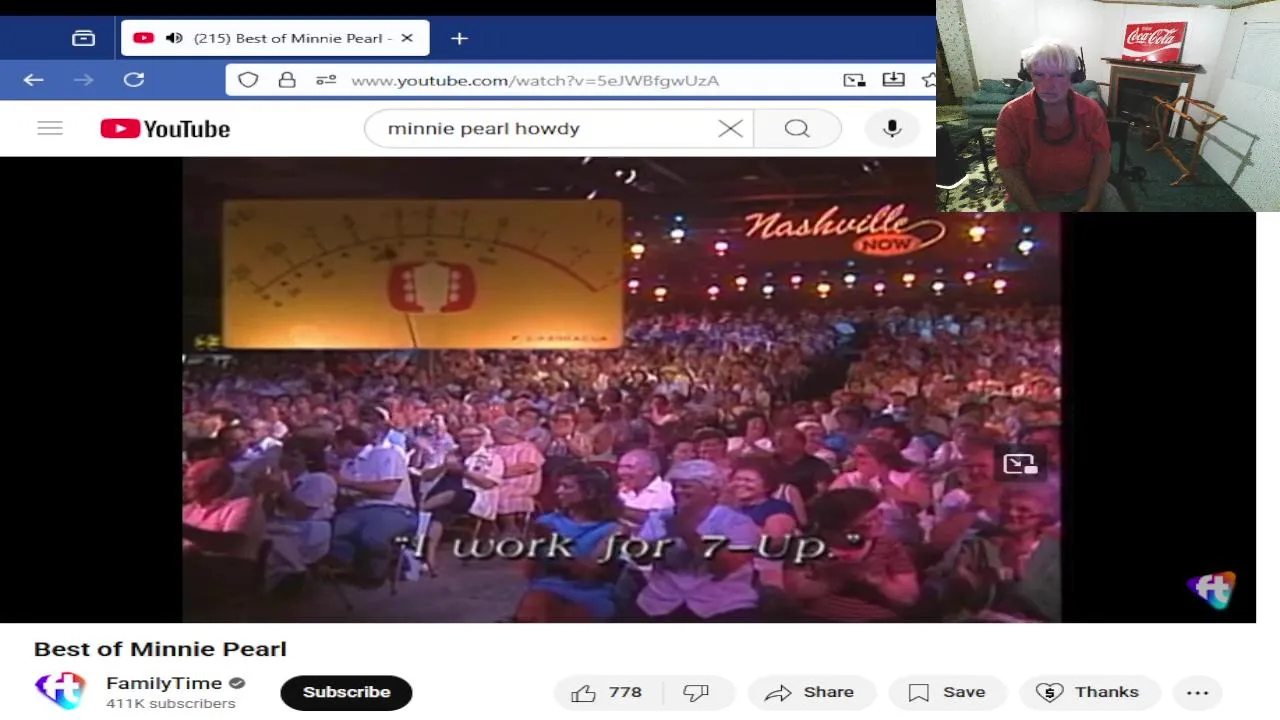Dislike this video
Image resolution: width=1280 pixels, height=720 pixels.
(696, 692)
